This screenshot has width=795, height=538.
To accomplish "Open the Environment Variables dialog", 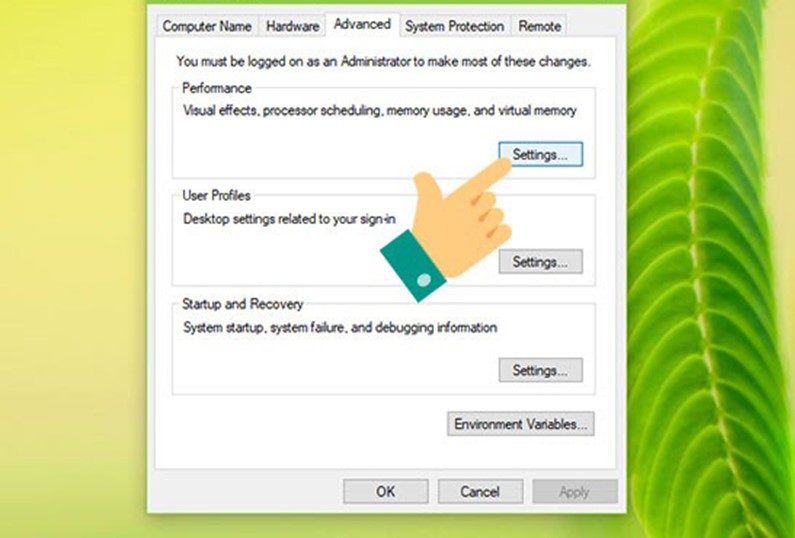I will pyautogui.click(x=521, y=424).
